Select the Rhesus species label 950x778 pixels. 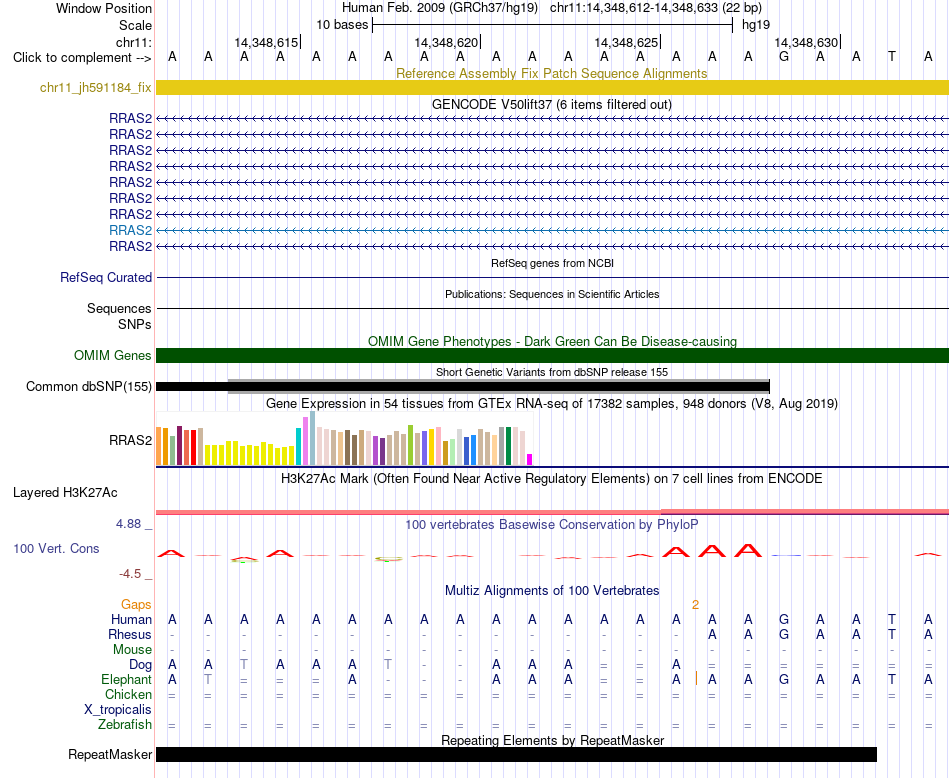(130, 634)
